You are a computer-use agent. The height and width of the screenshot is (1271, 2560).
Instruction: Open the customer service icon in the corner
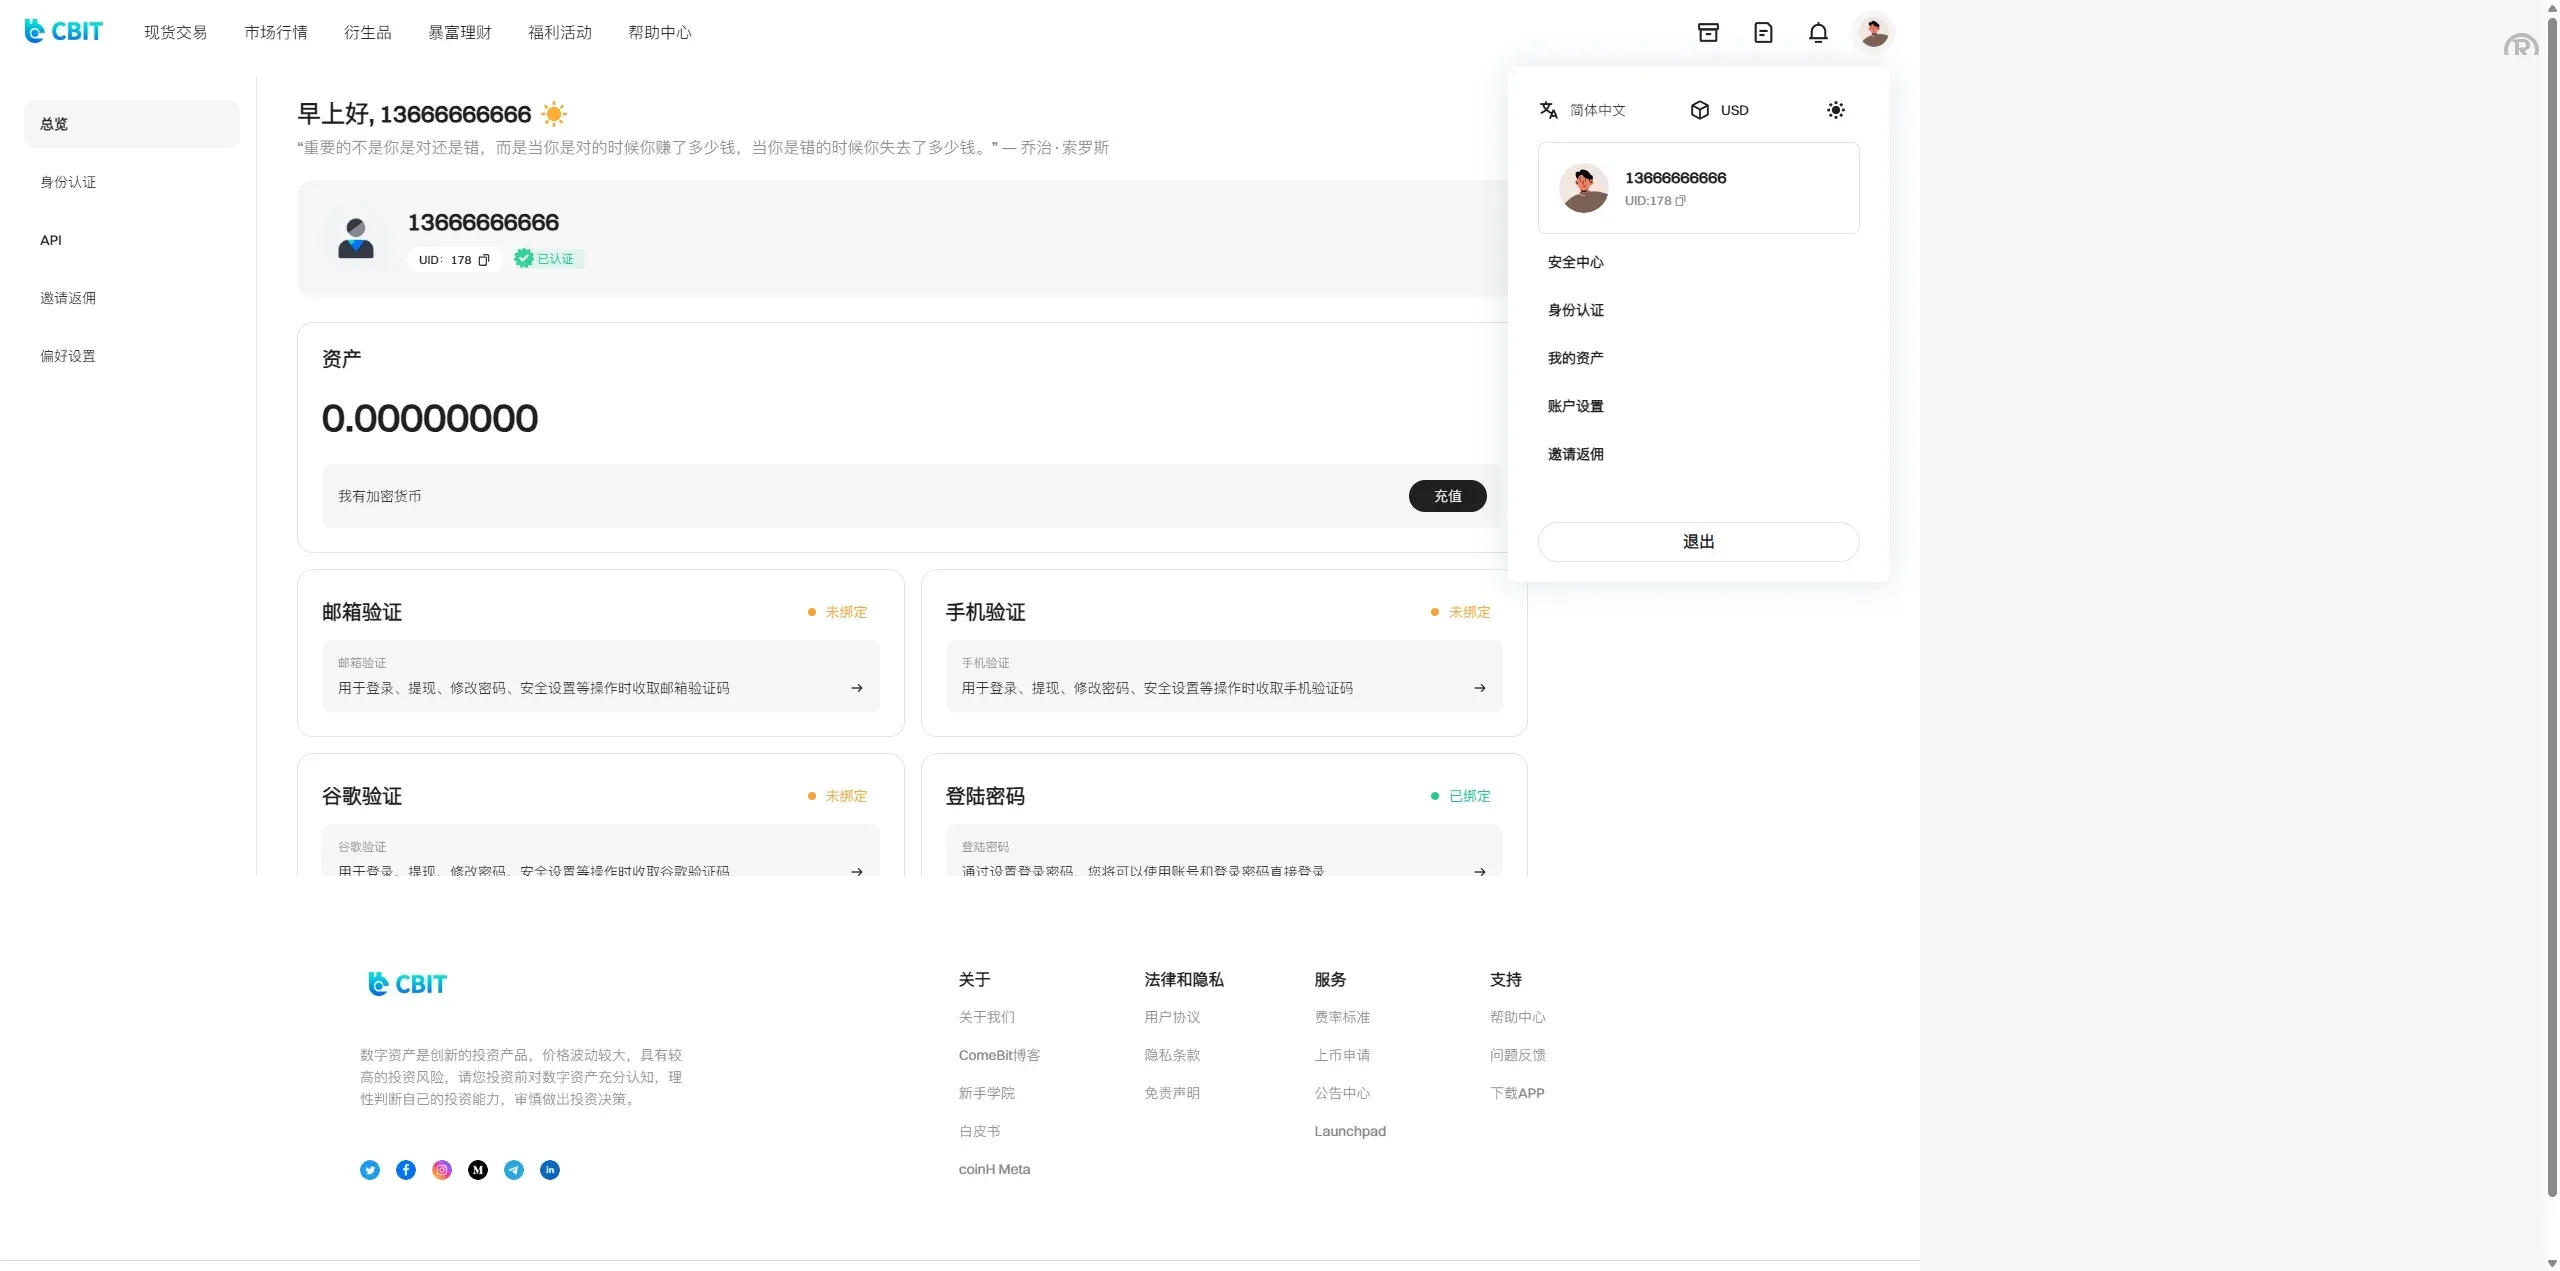[2521, 45]
